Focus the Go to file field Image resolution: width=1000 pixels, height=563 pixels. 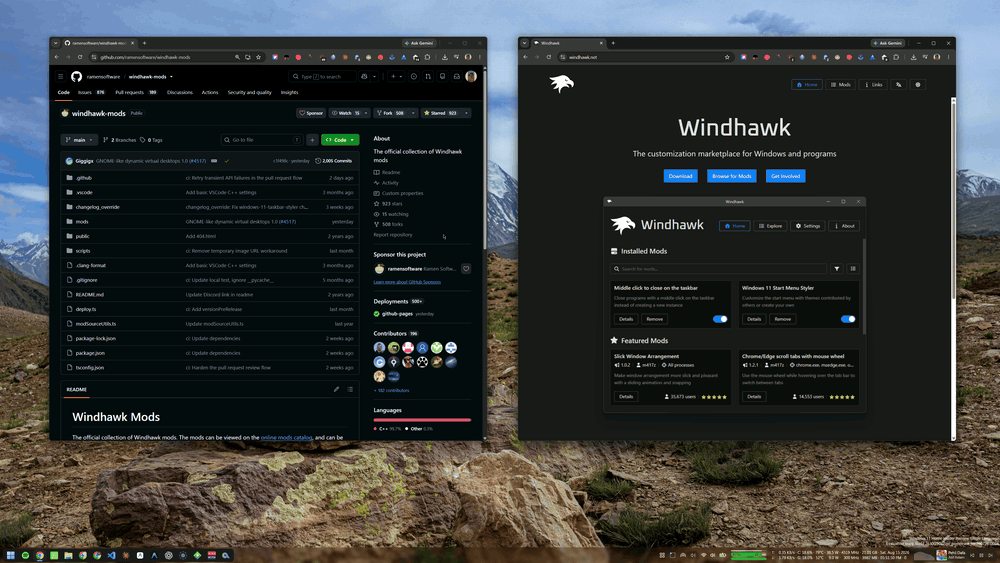click(261, 140)
